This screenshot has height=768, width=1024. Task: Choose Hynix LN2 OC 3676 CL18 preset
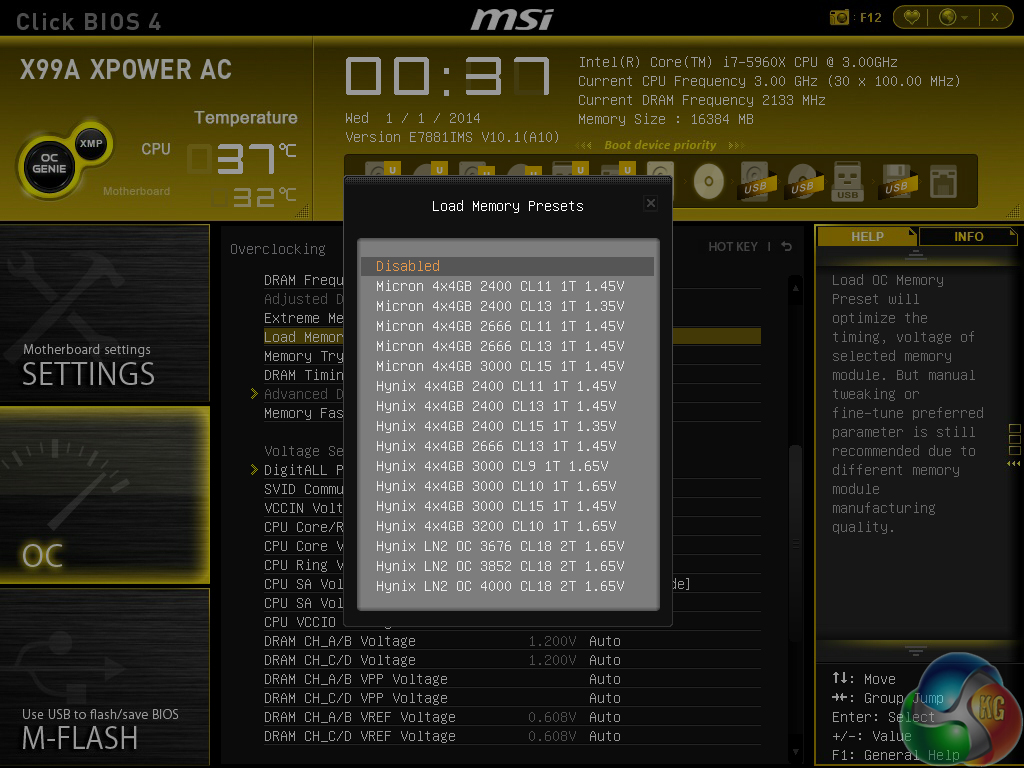coord(507,546)
